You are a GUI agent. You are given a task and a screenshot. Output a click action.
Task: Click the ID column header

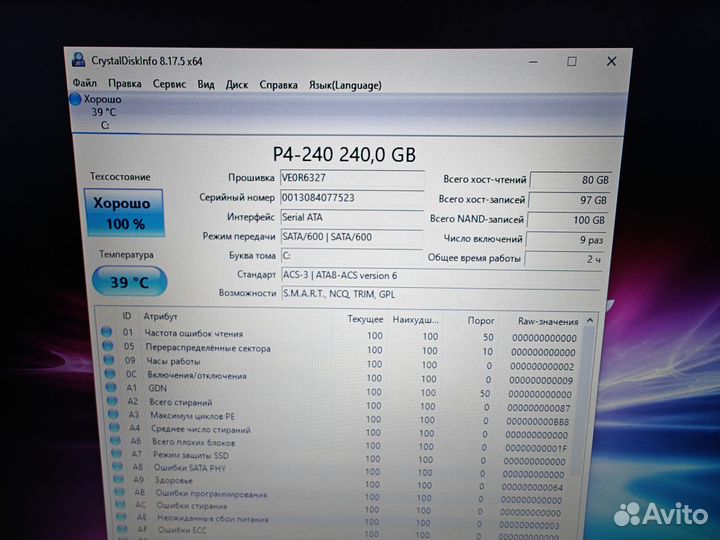click(127, 315)
